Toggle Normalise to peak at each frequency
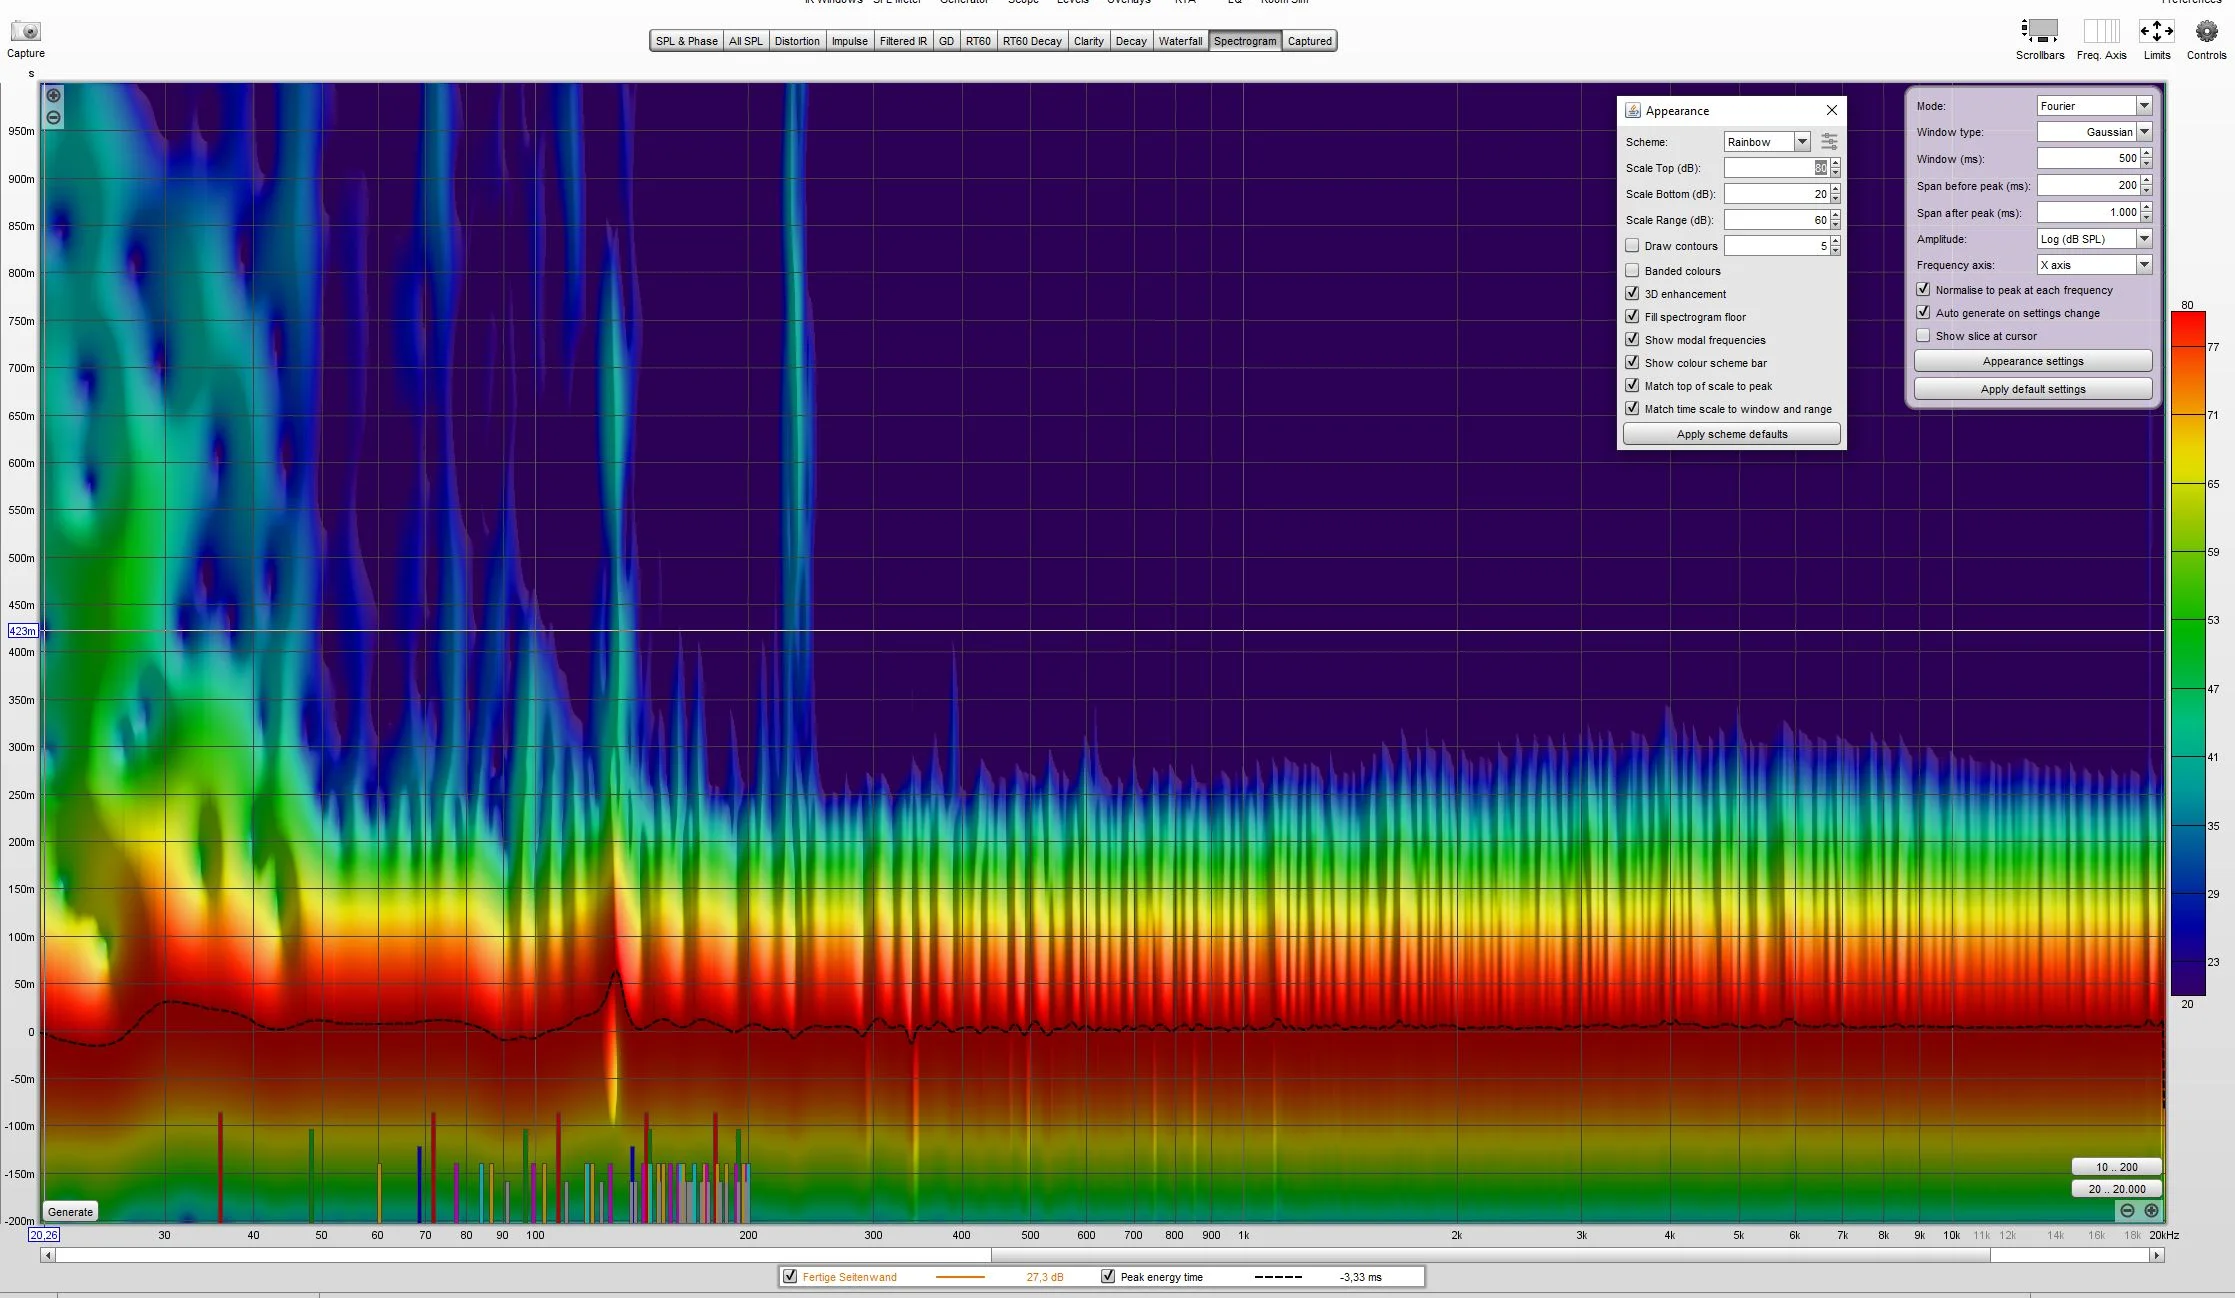Screen dimensions: 2235x1298 (1923, 290)
